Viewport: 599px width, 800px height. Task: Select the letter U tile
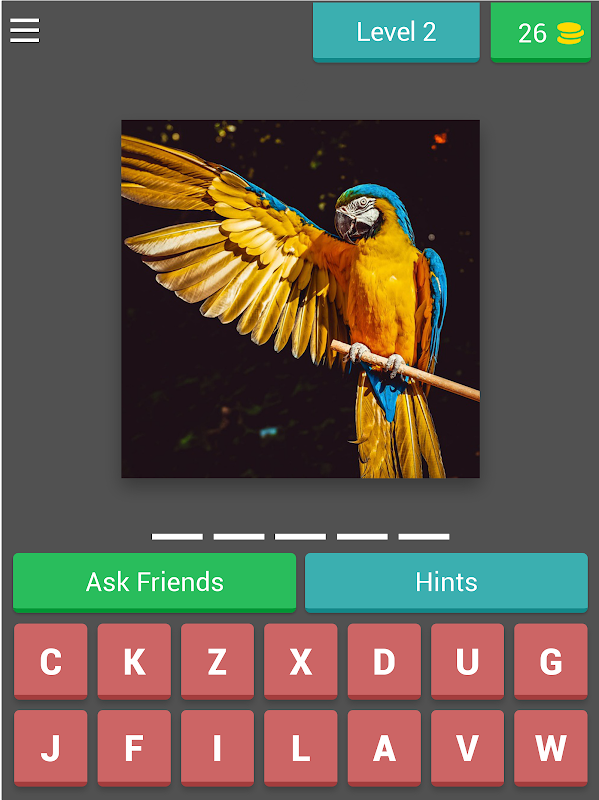click(467, 661)
